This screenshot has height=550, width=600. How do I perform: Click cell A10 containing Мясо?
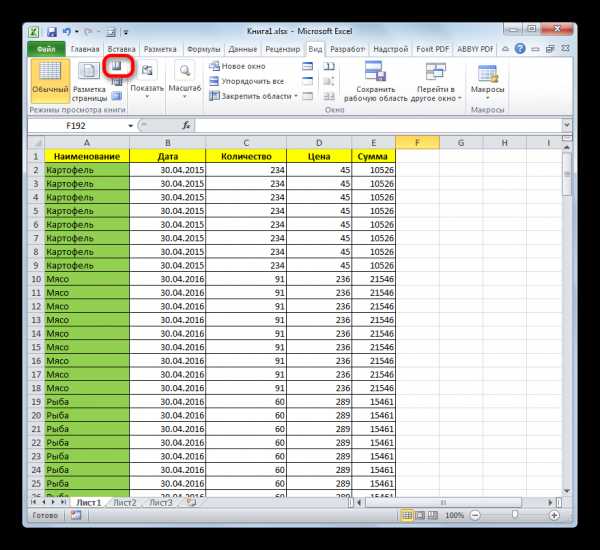click(87, 279)
